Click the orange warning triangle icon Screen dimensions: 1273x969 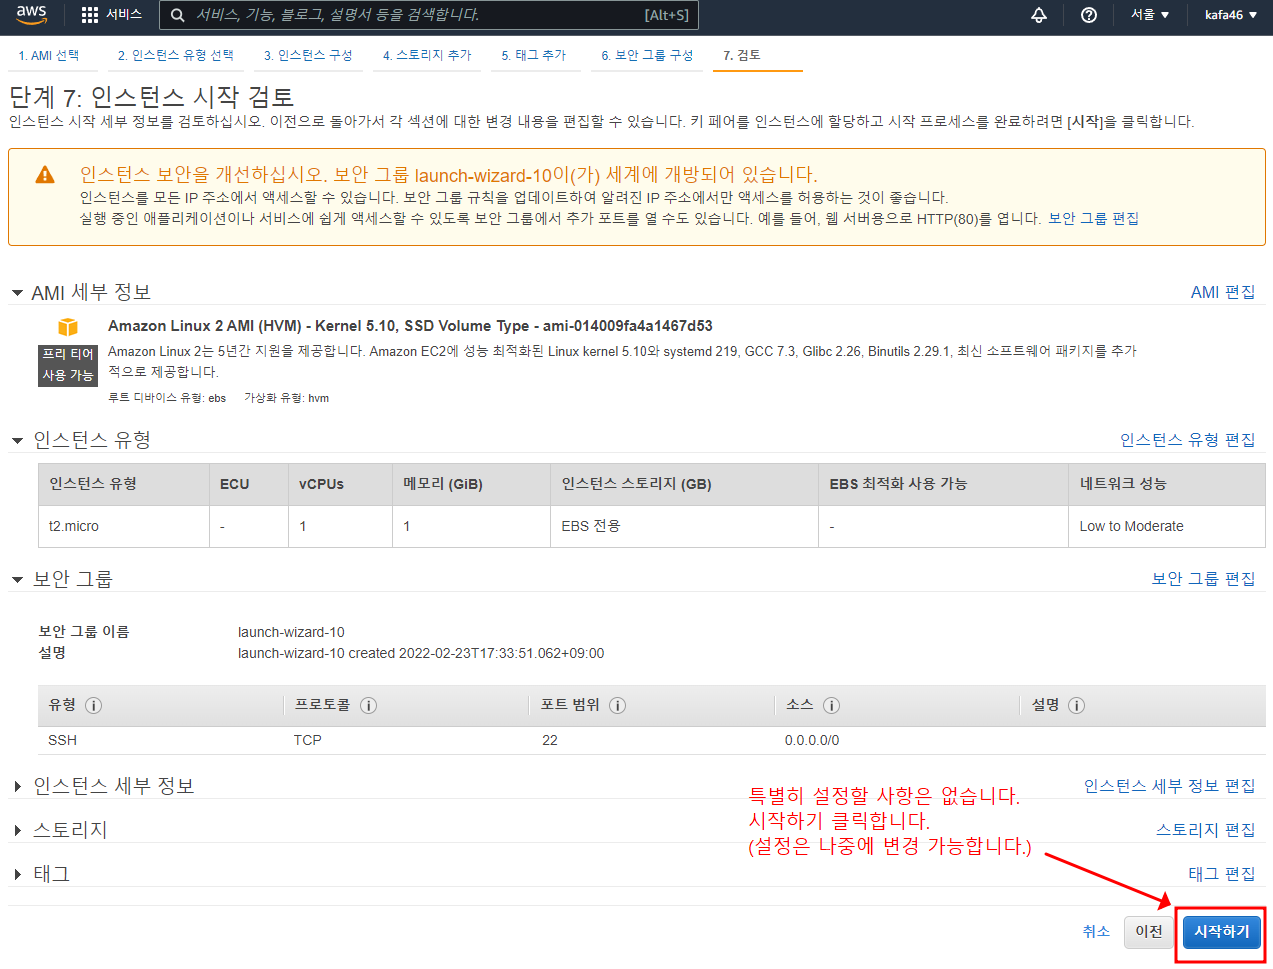(x=45, y=175)
